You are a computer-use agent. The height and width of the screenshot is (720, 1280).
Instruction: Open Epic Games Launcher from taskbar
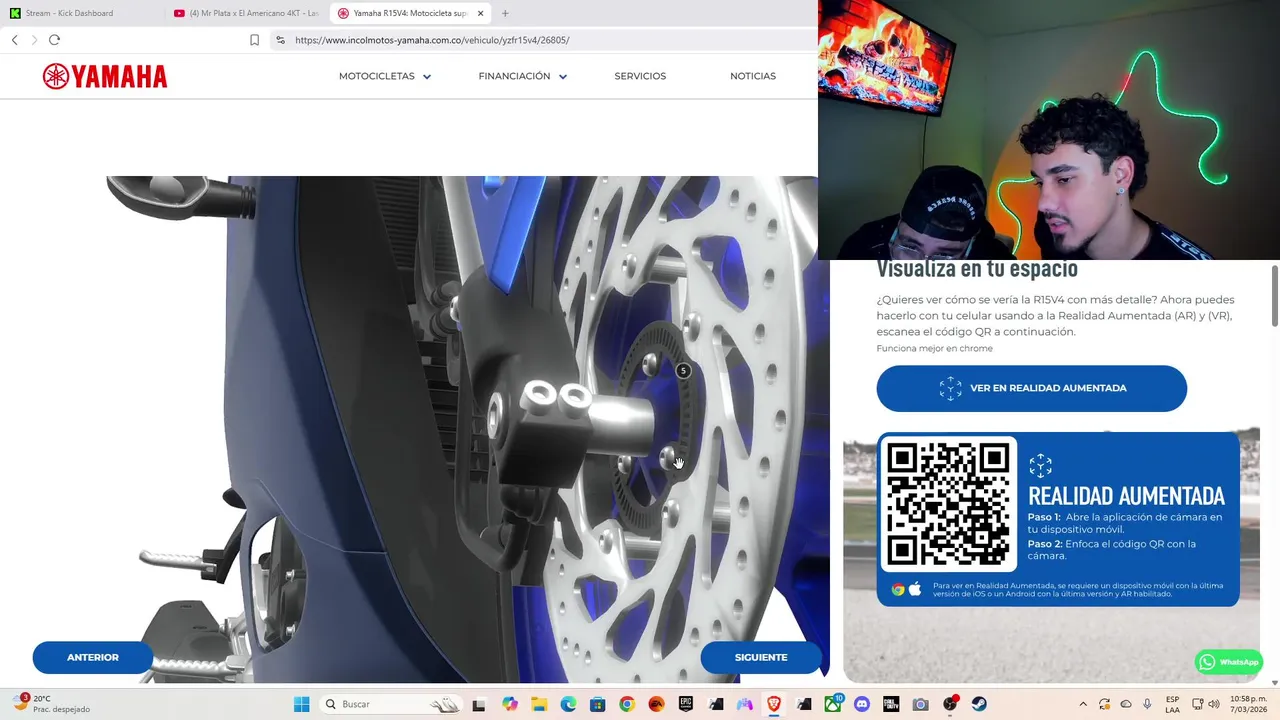click(x=686, y=704)
